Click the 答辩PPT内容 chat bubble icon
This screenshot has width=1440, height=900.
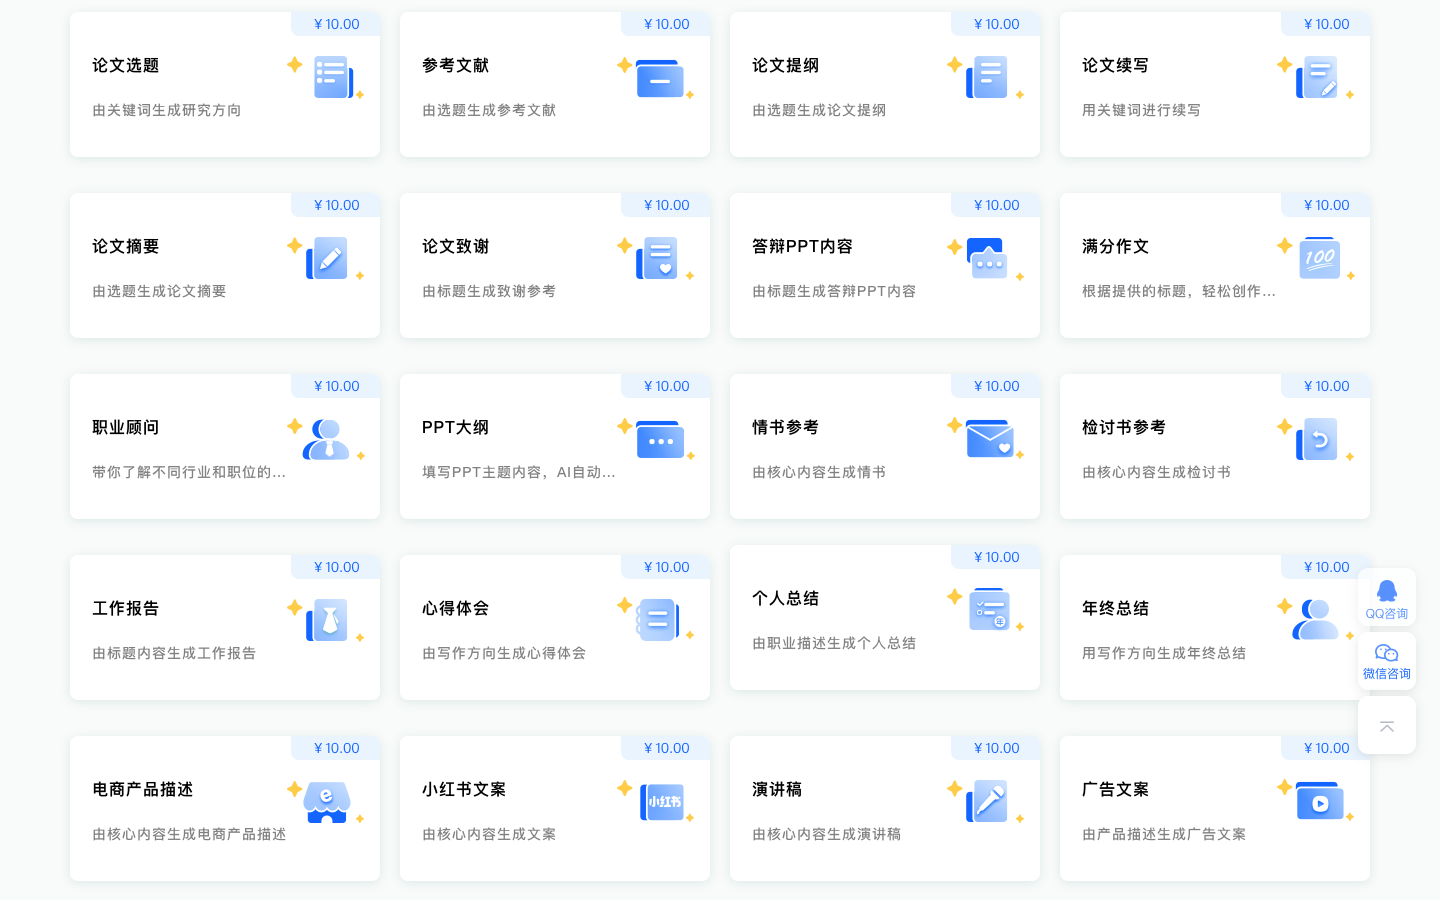point(988,259)
